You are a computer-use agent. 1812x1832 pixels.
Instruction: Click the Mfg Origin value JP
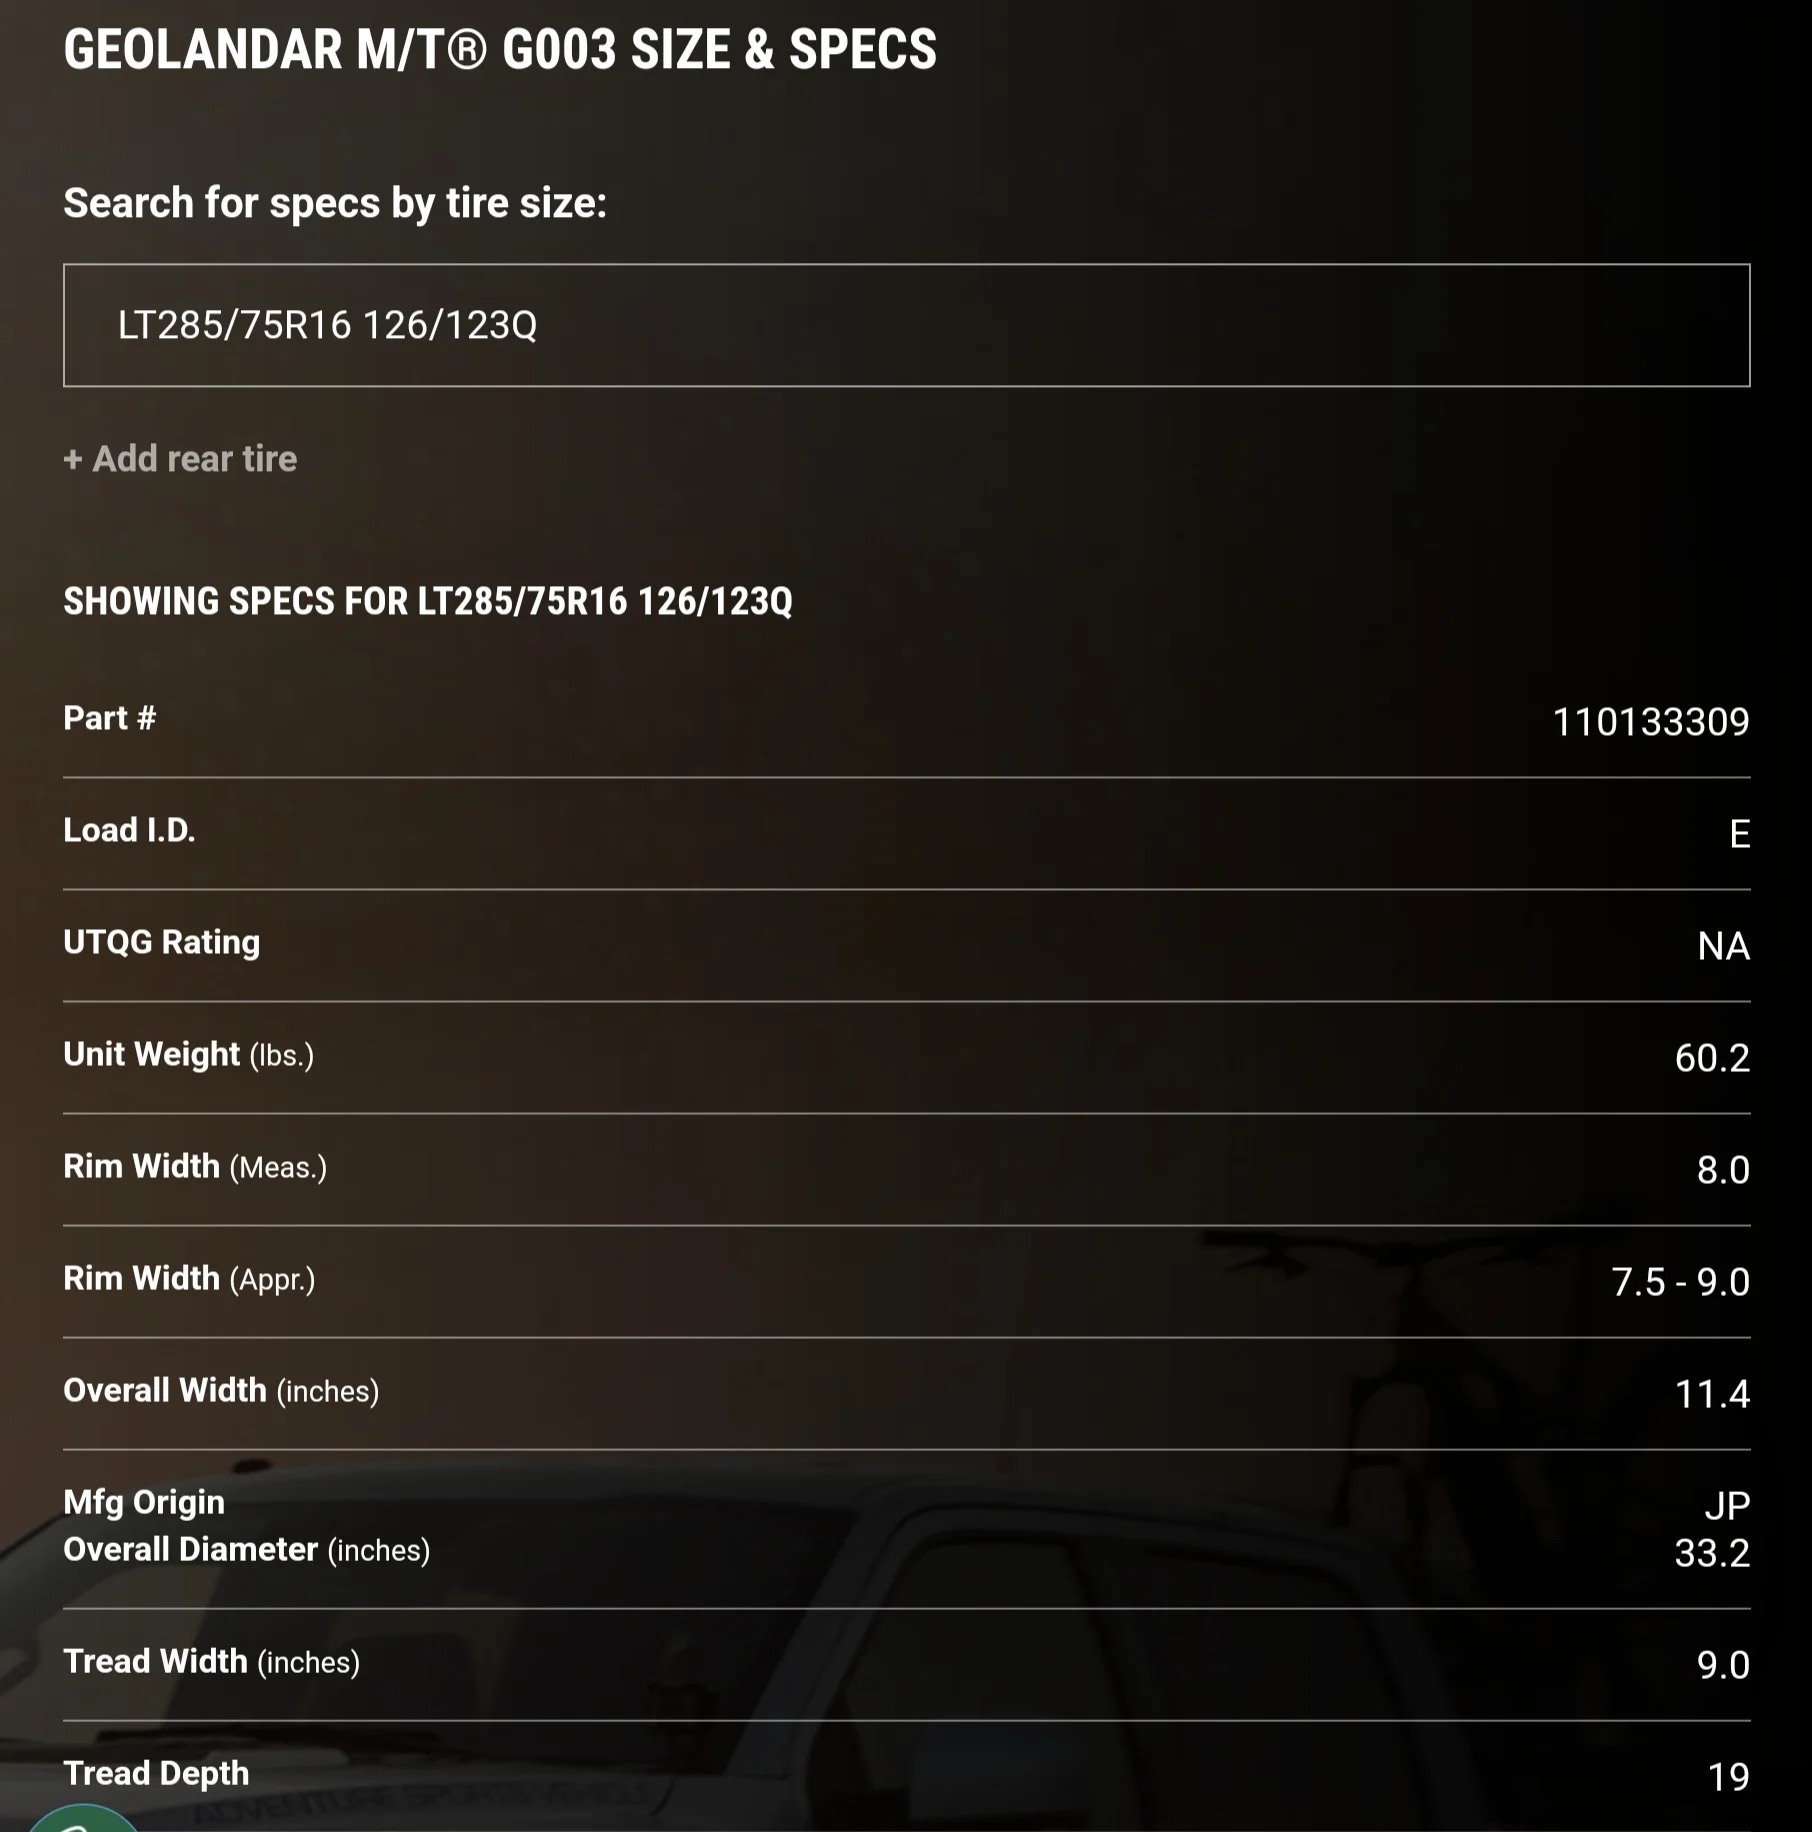click(x=1727, y=1506)
